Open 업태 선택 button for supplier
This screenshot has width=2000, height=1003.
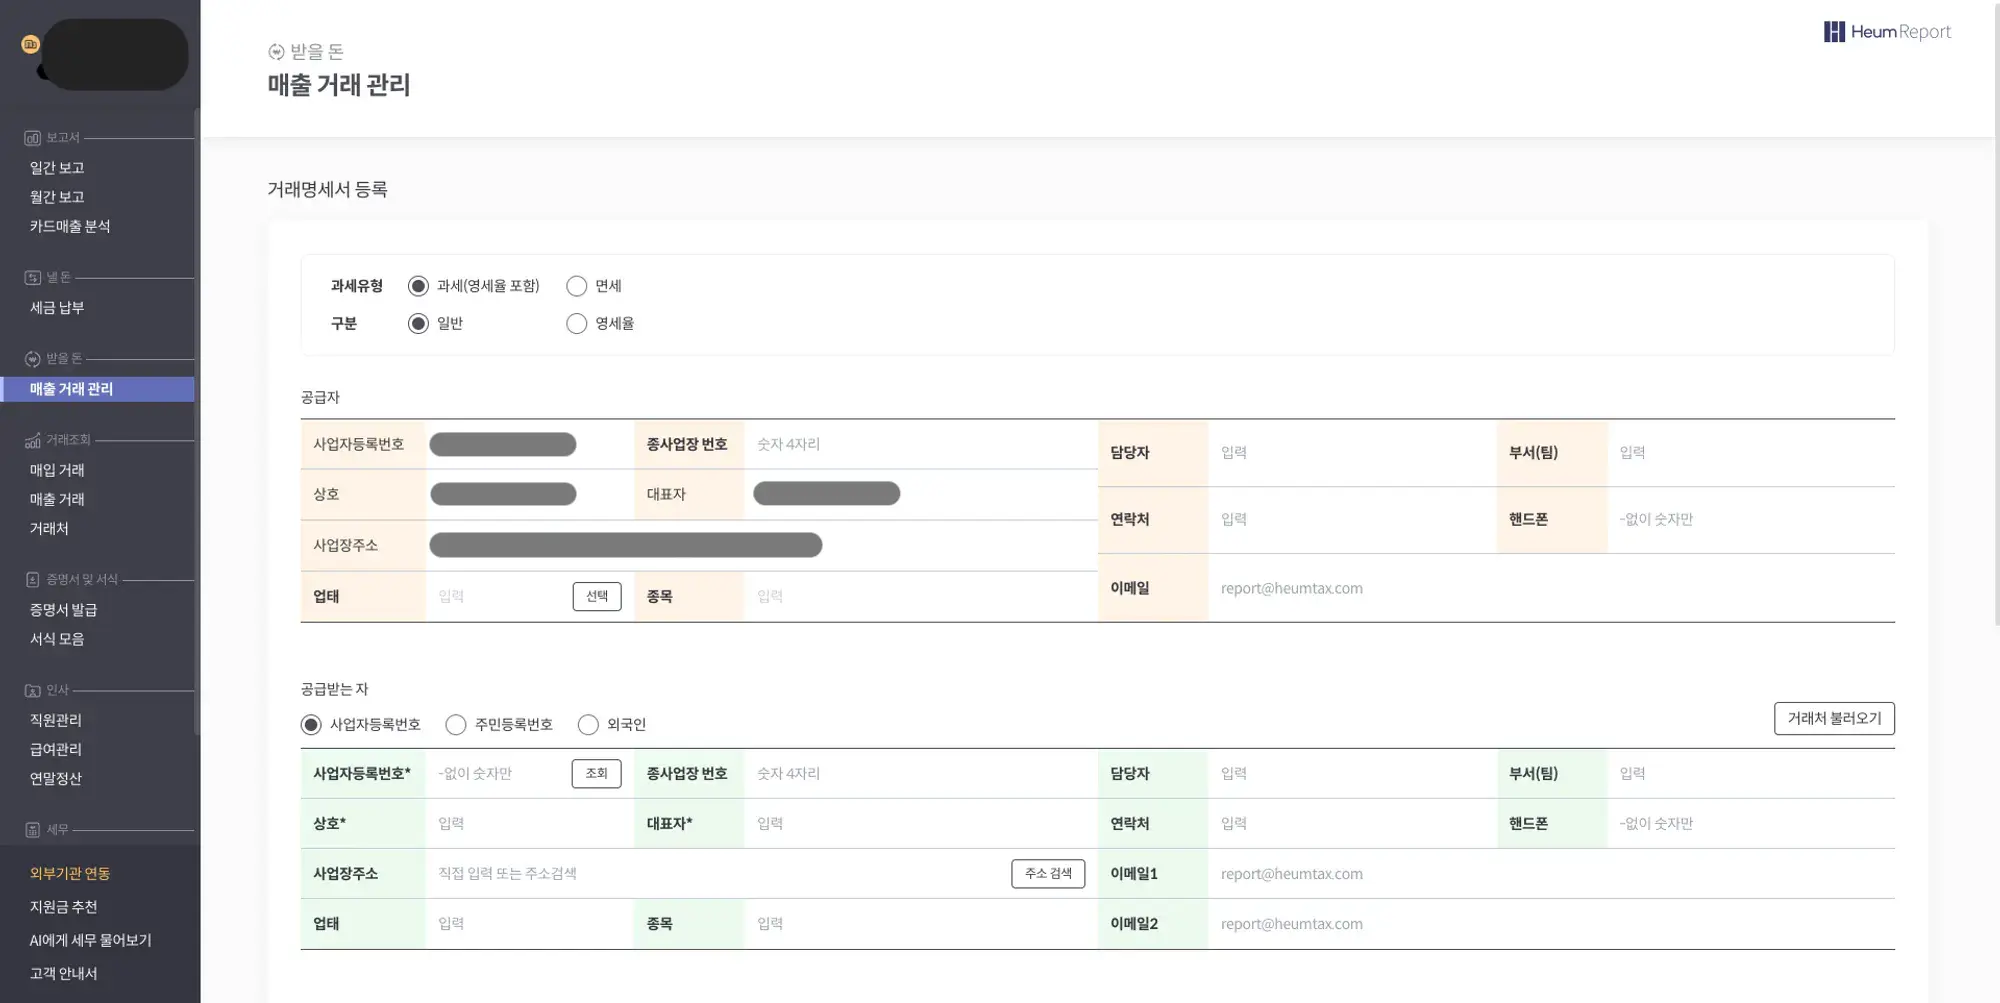click(x=596, y=596)
